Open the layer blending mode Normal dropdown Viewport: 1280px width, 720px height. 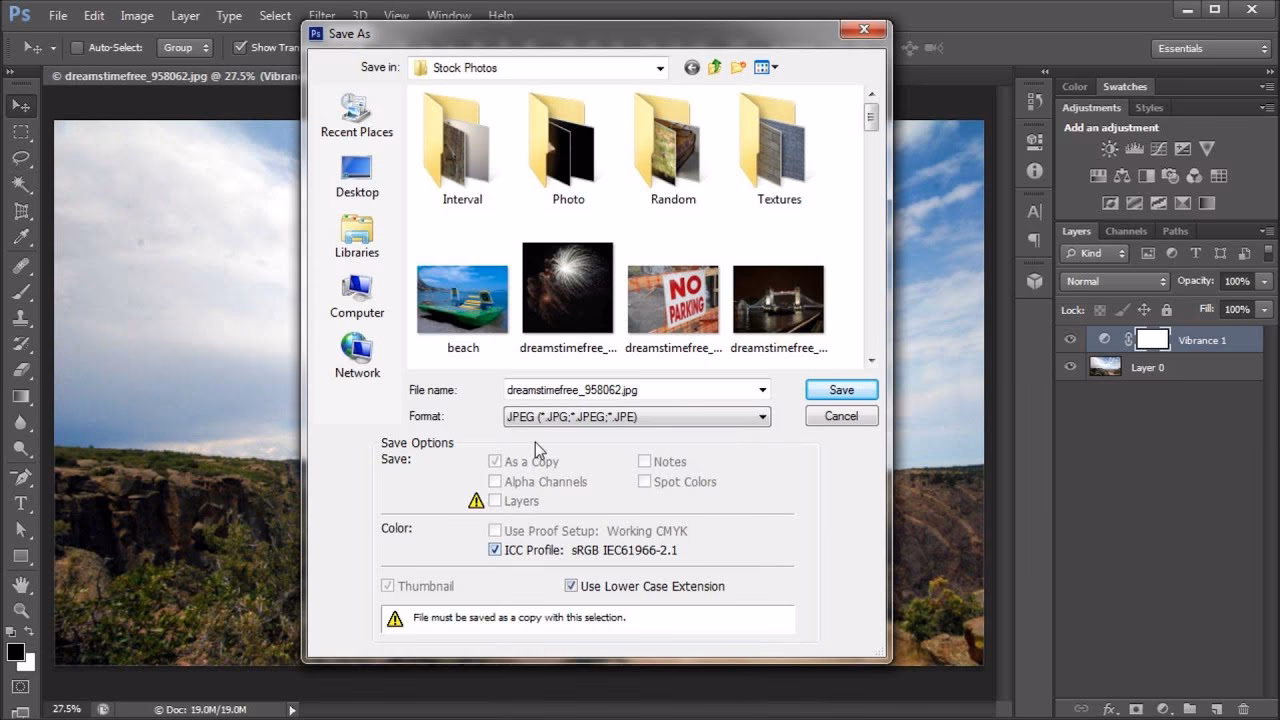[x=1113, y=281]
